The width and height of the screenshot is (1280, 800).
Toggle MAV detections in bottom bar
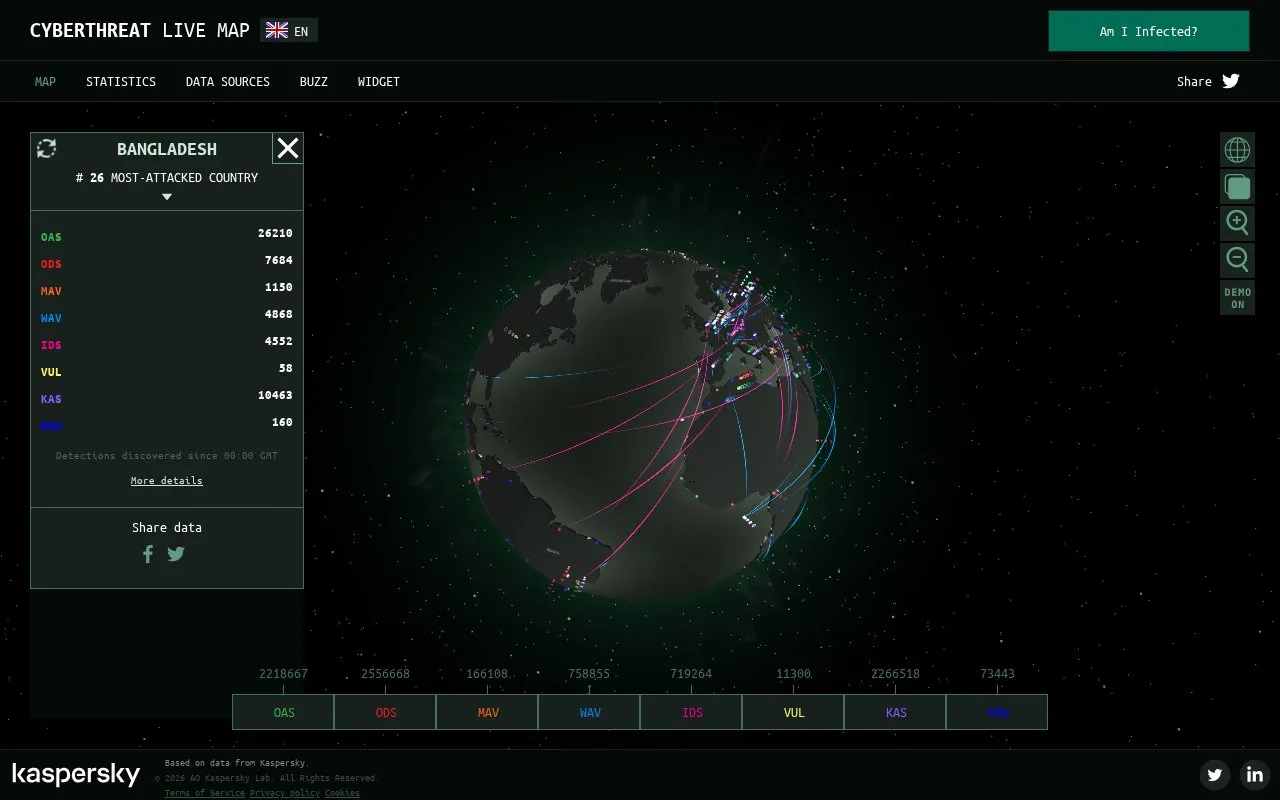488,712
